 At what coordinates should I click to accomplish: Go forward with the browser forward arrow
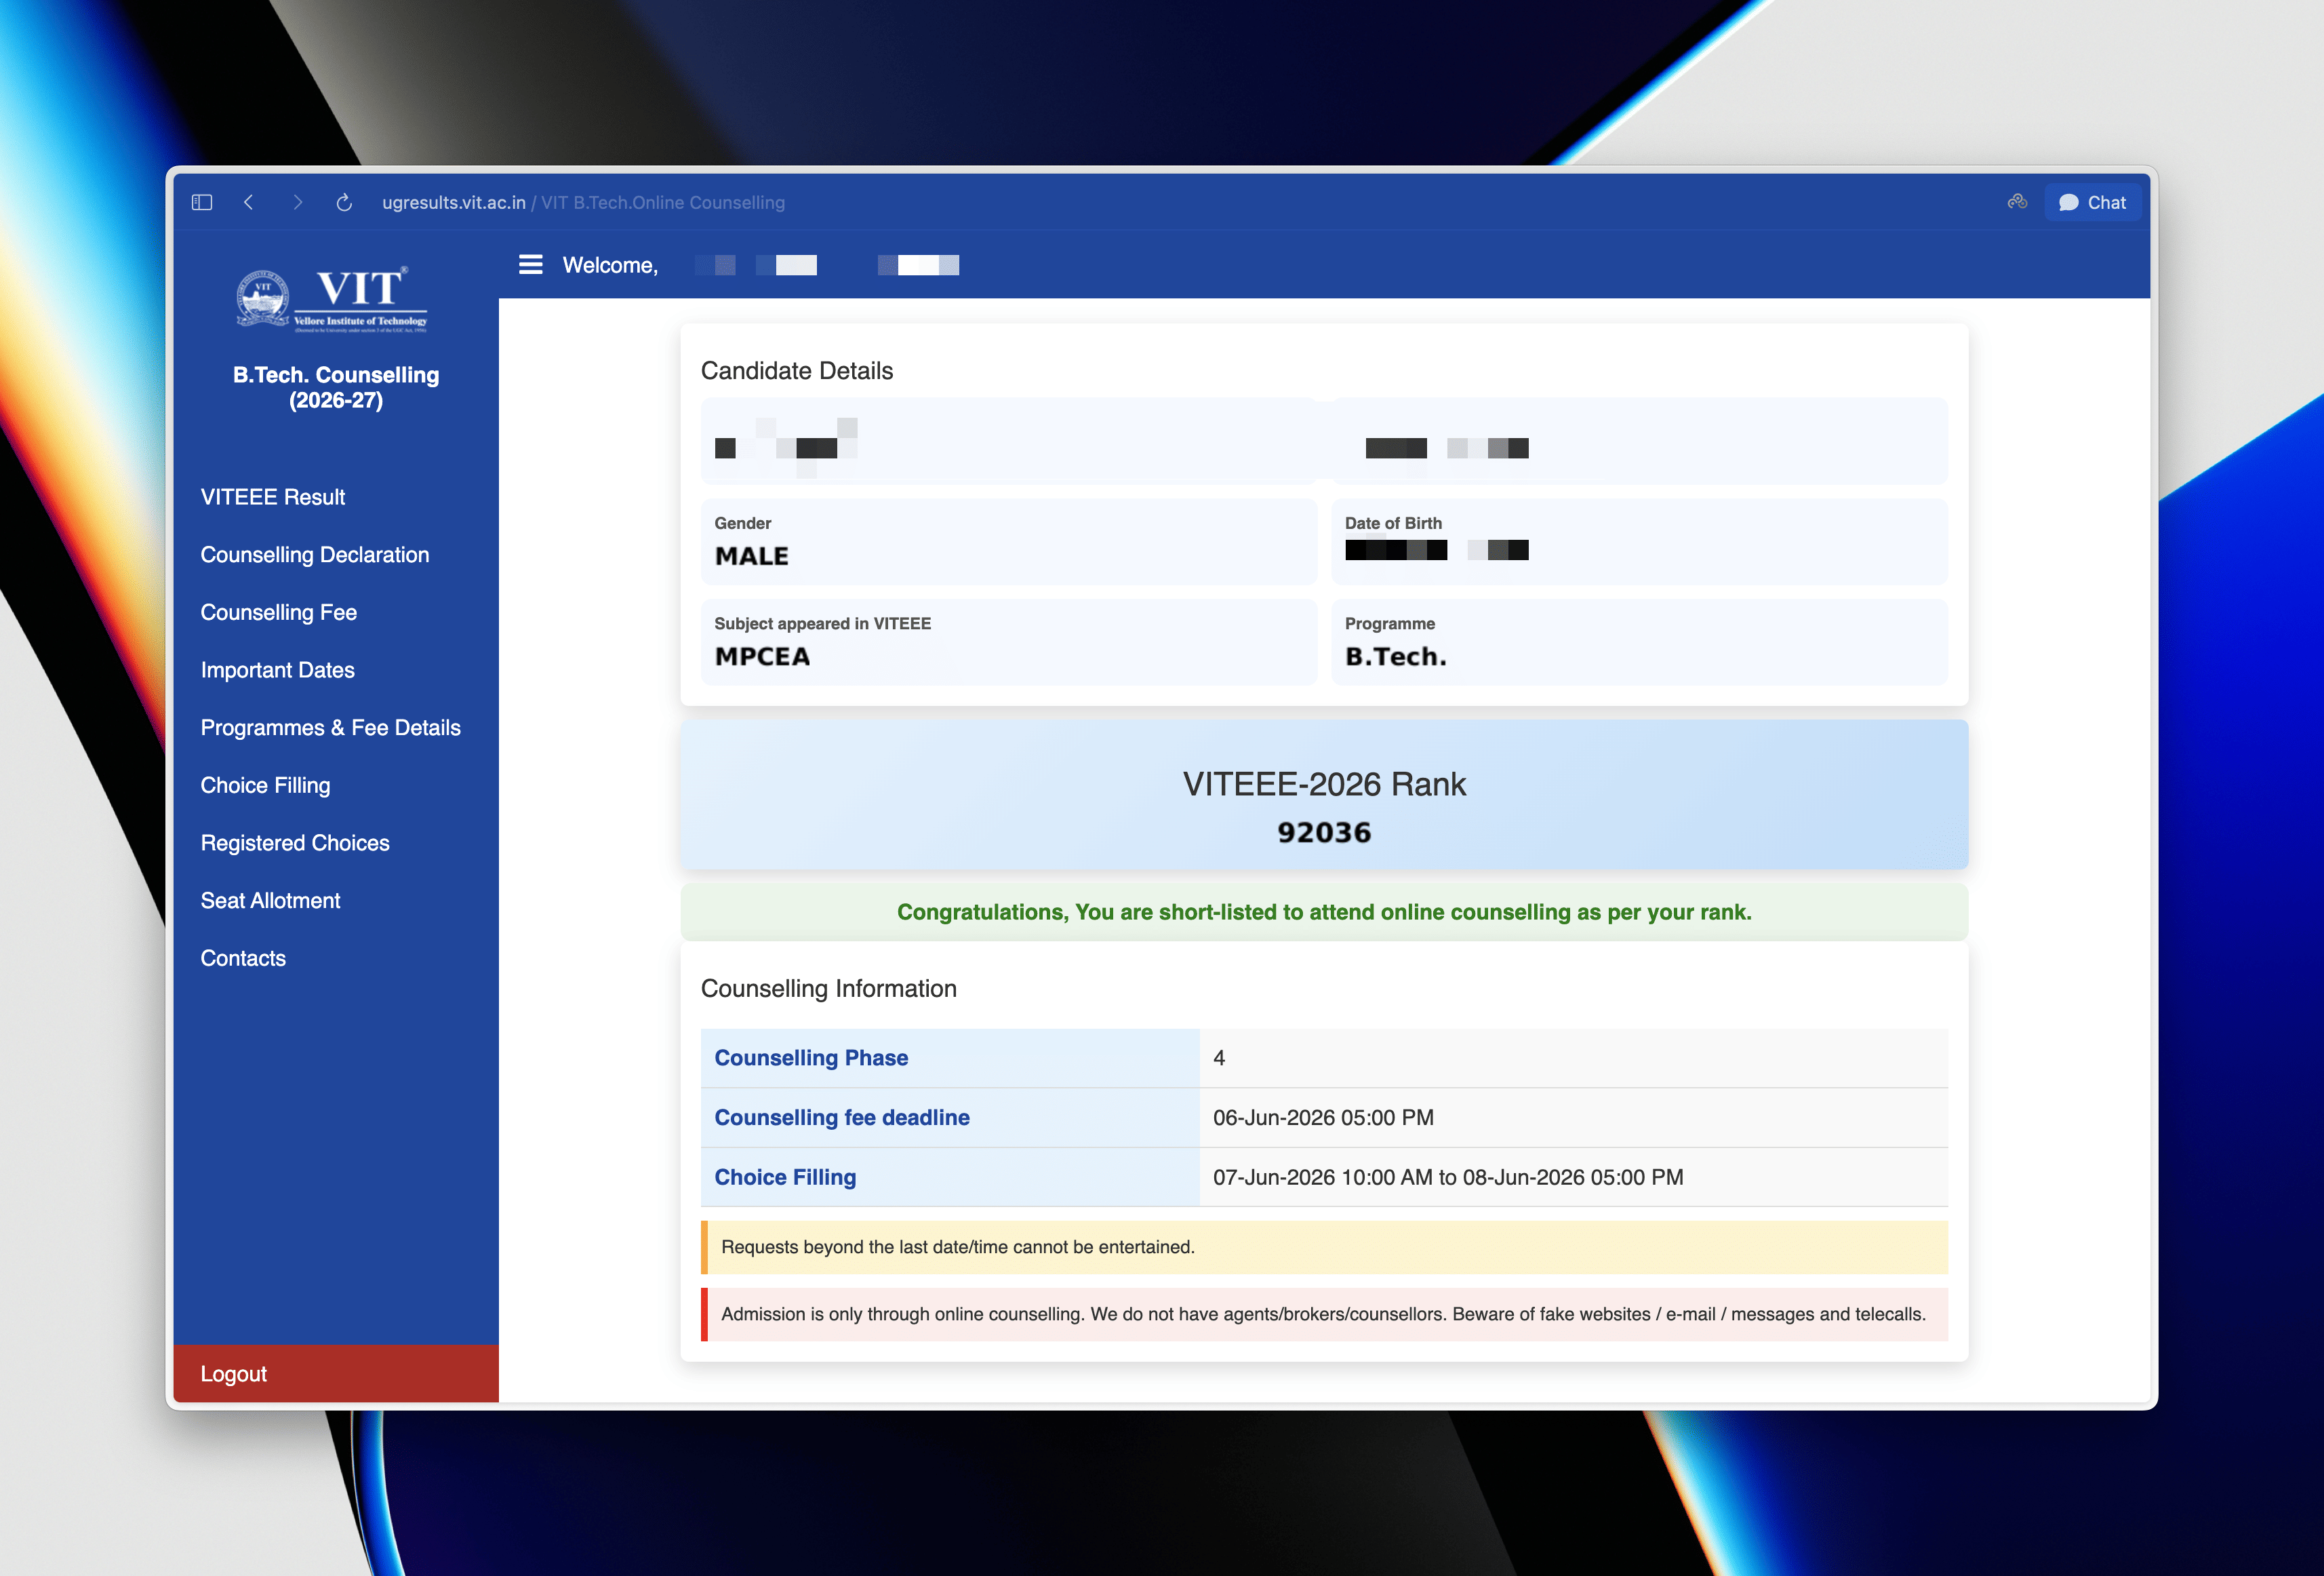pyautogui.click(x=297, y=202)
